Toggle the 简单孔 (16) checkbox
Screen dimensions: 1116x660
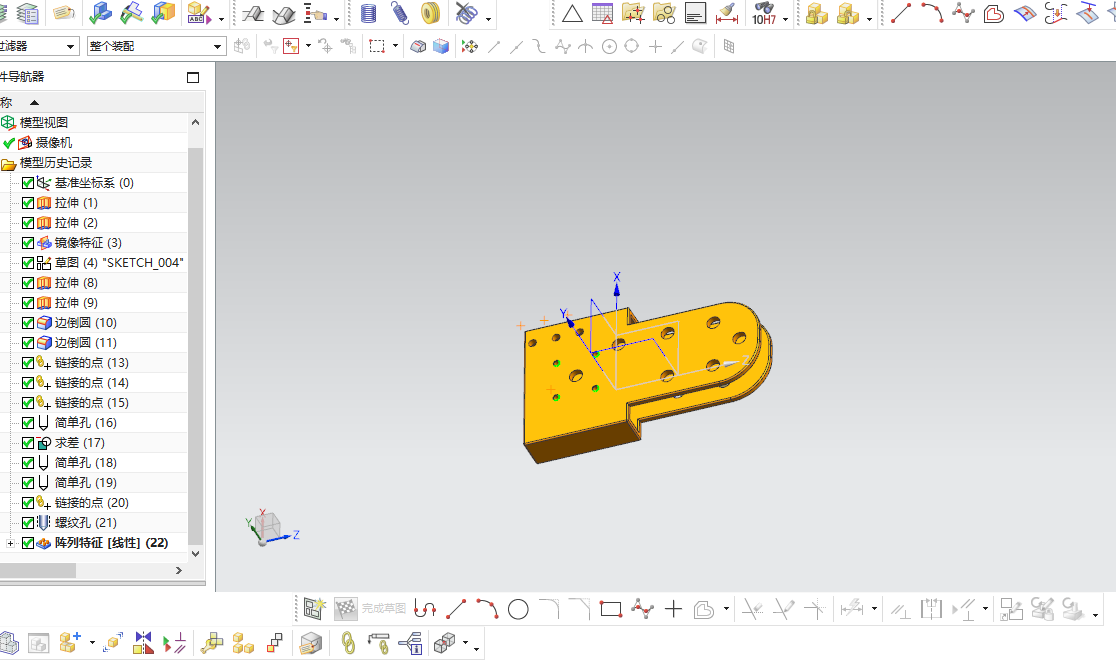point(28,423)
